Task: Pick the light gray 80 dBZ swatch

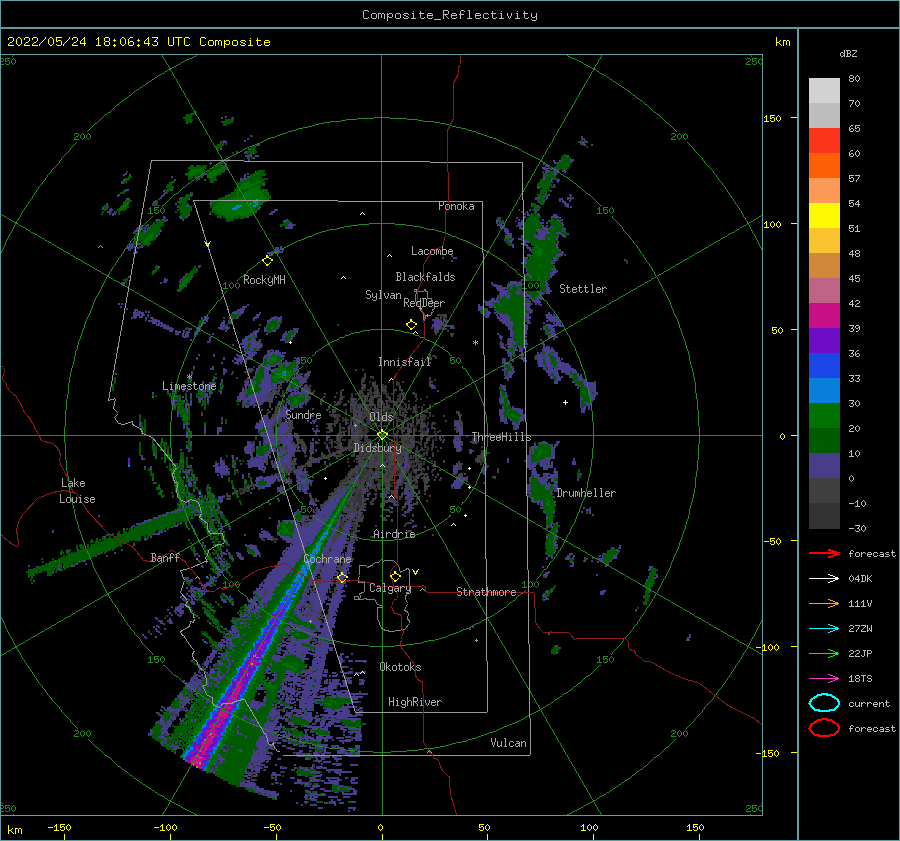Action: pyautogui.click(x=824, y=91)
